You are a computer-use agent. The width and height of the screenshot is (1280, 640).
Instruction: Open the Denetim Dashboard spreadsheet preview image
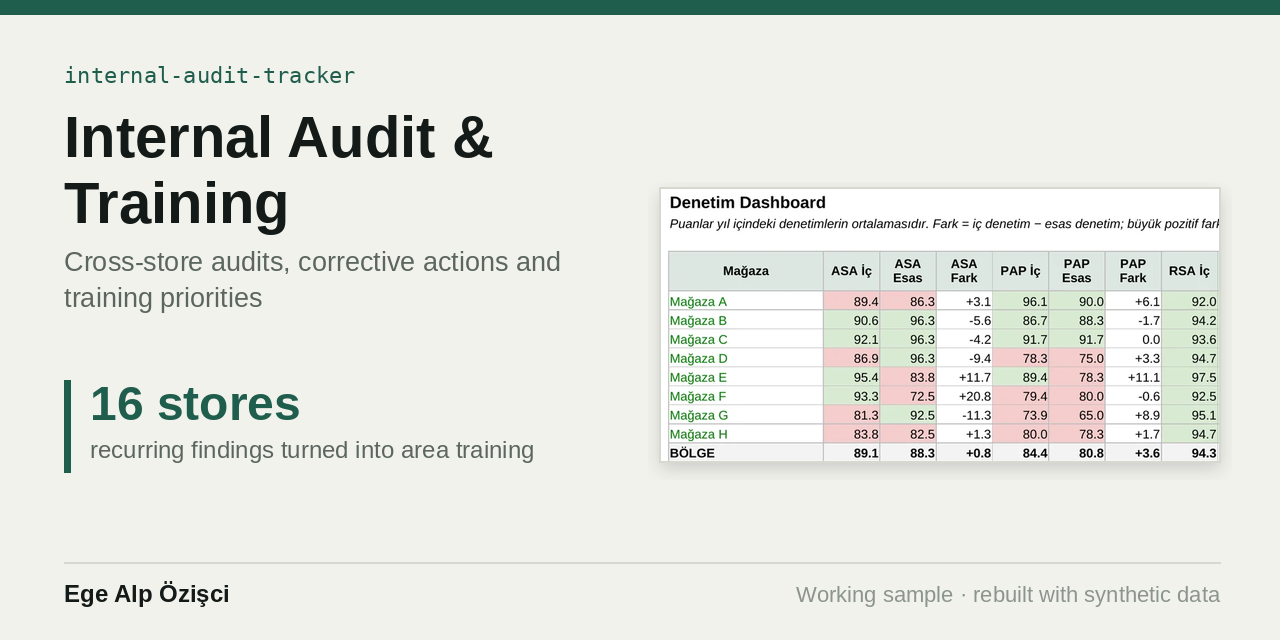pyautogui.click(x=940, y=325)
